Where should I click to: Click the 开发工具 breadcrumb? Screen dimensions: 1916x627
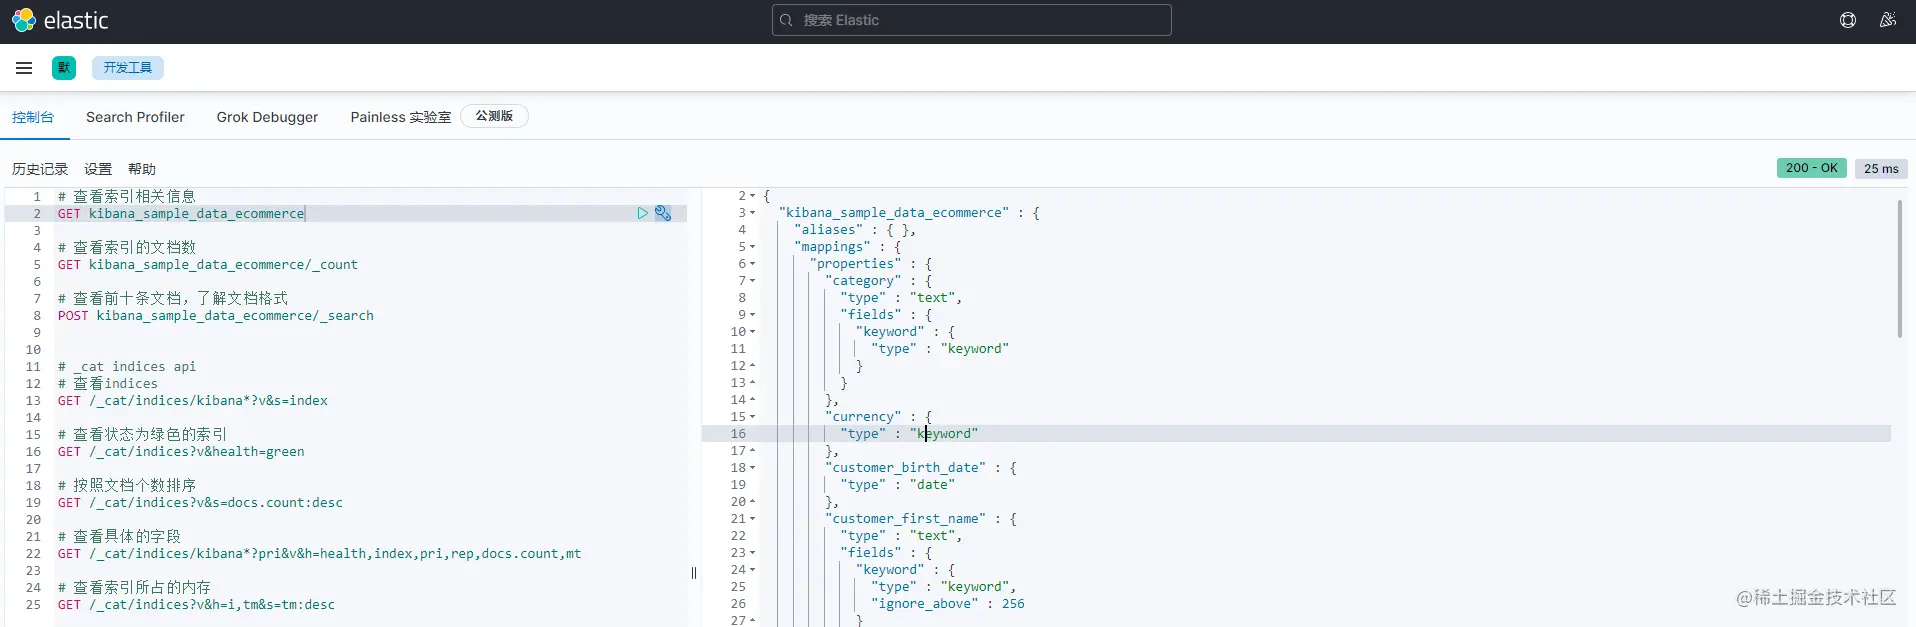tap(128, 68)
